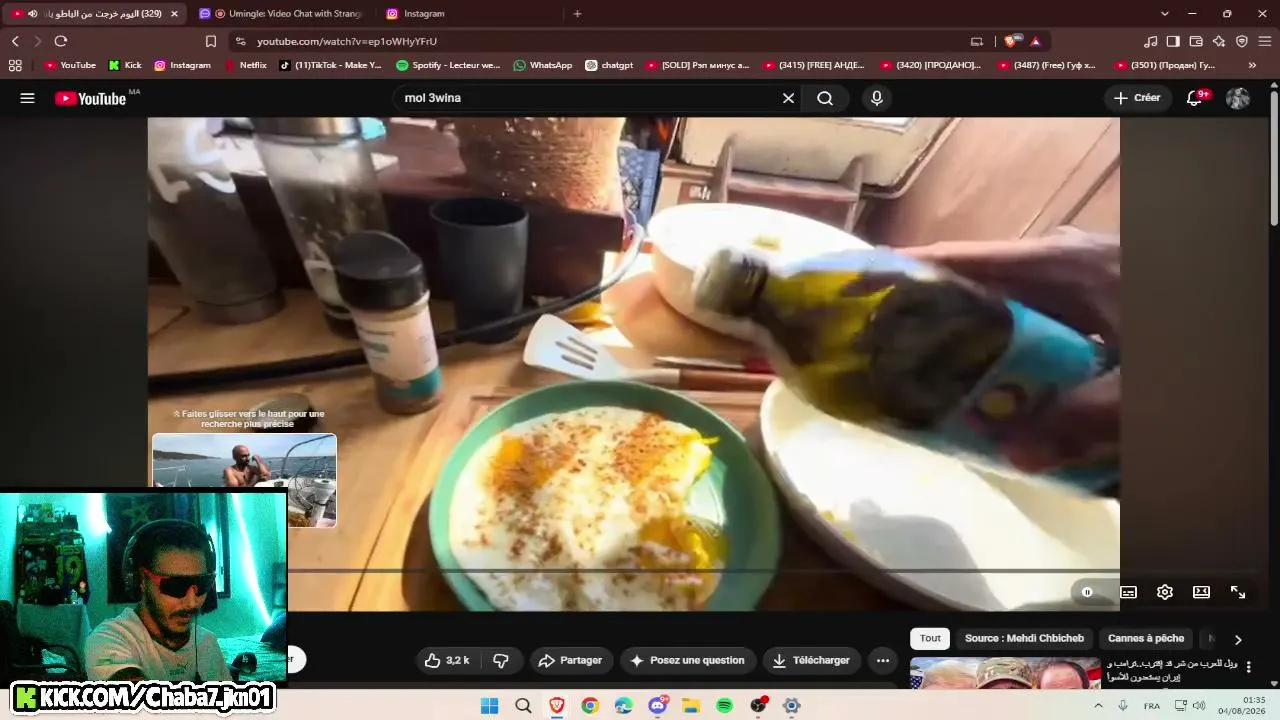Open Brave Shields lion icon
The image size is (1280, 720).
click(1009, 41)
